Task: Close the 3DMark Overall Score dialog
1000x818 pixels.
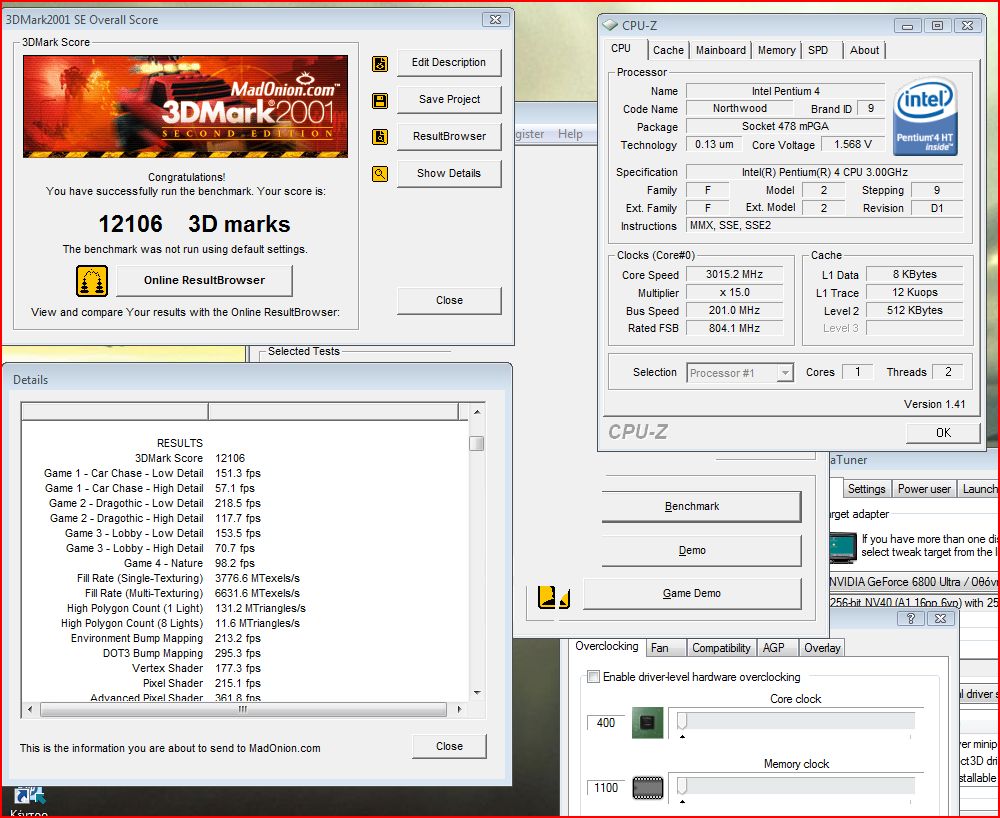Action: pyautogui.click(x=449, y=300)
